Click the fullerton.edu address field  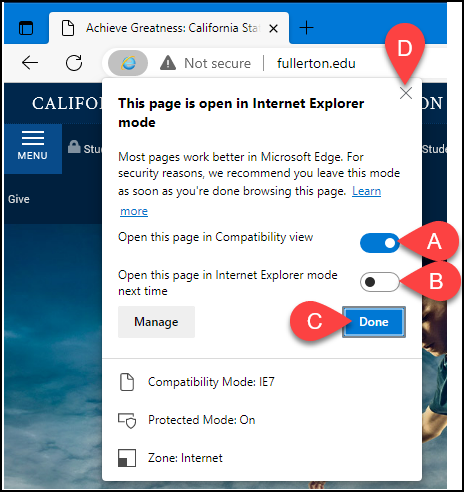316,63
